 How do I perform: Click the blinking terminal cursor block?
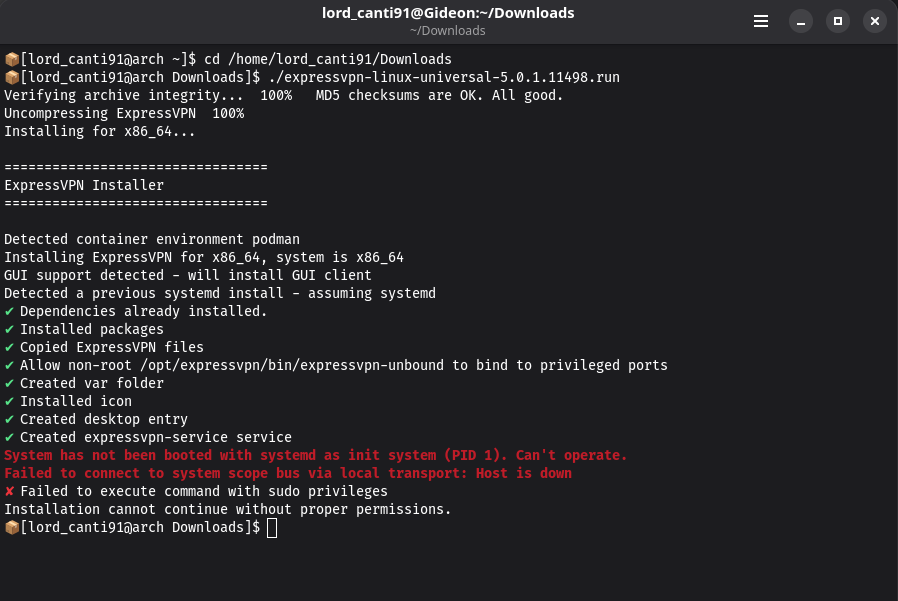(x=270, y=527)
